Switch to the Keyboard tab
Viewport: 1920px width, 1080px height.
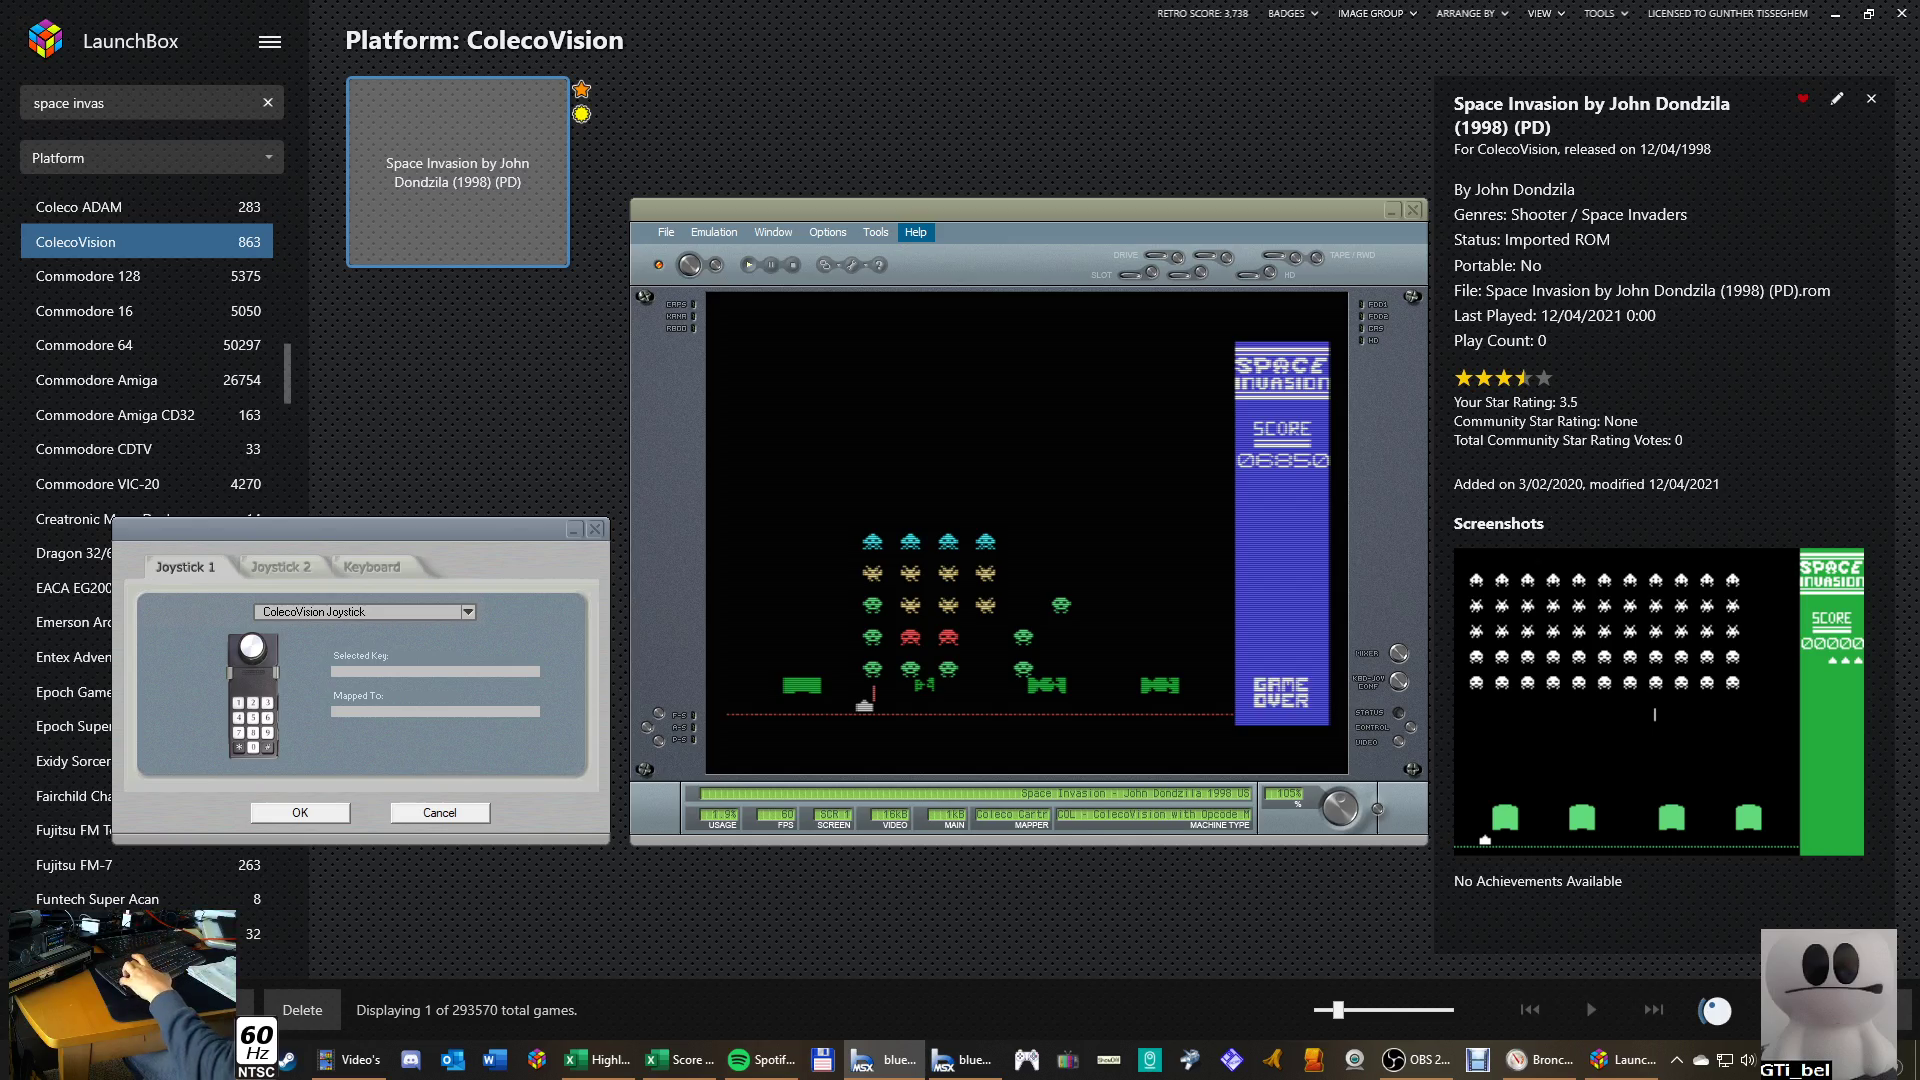point(371,567)
